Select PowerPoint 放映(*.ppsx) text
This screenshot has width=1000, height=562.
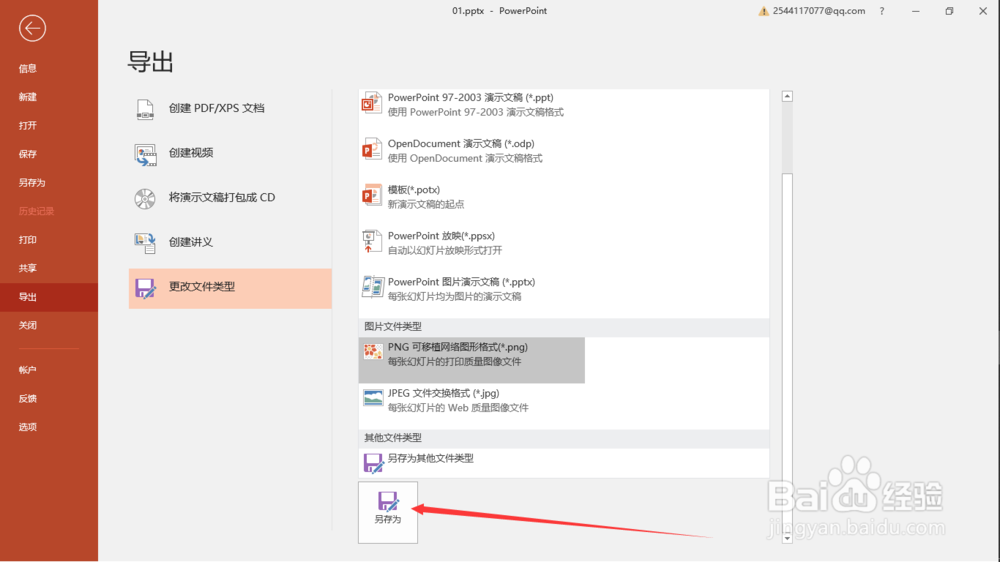click(x=441, y=235)
